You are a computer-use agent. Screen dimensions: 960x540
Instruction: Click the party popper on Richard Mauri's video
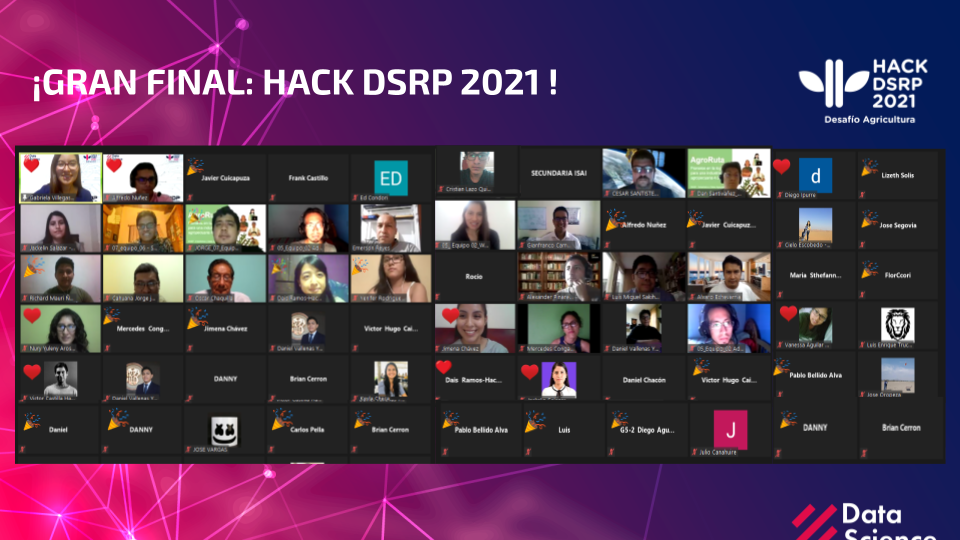point(32,267)
